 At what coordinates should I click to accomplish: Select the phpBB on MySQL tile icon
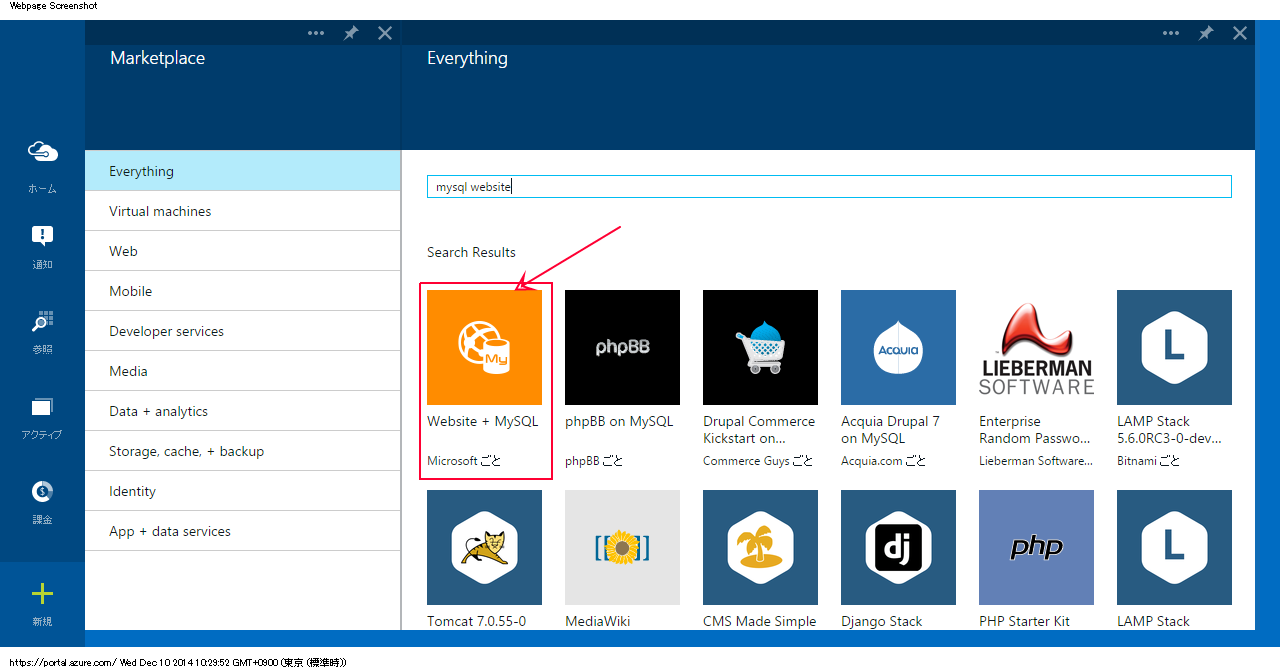coord(622,347)
